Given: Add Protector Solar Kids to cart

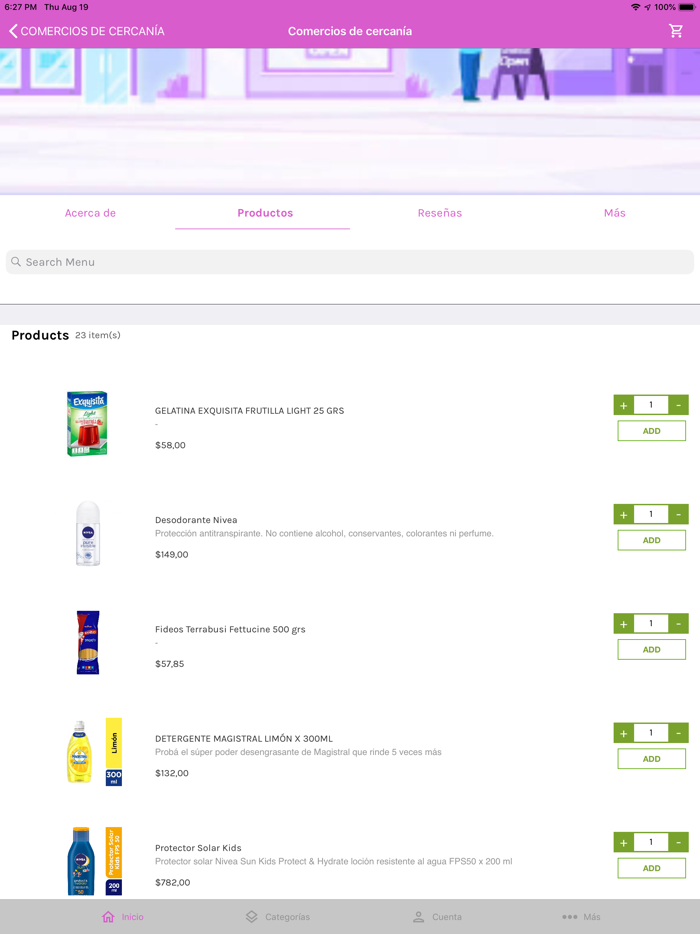Looking at the screenshot, I should click(x=651, y=868).
